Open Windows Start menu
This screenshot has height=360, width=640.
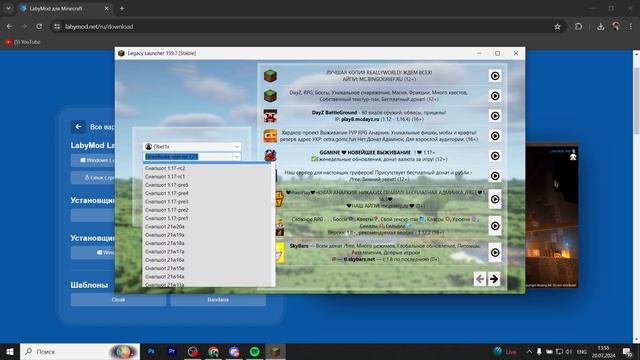pyautogui.click(x=10, y=351)
